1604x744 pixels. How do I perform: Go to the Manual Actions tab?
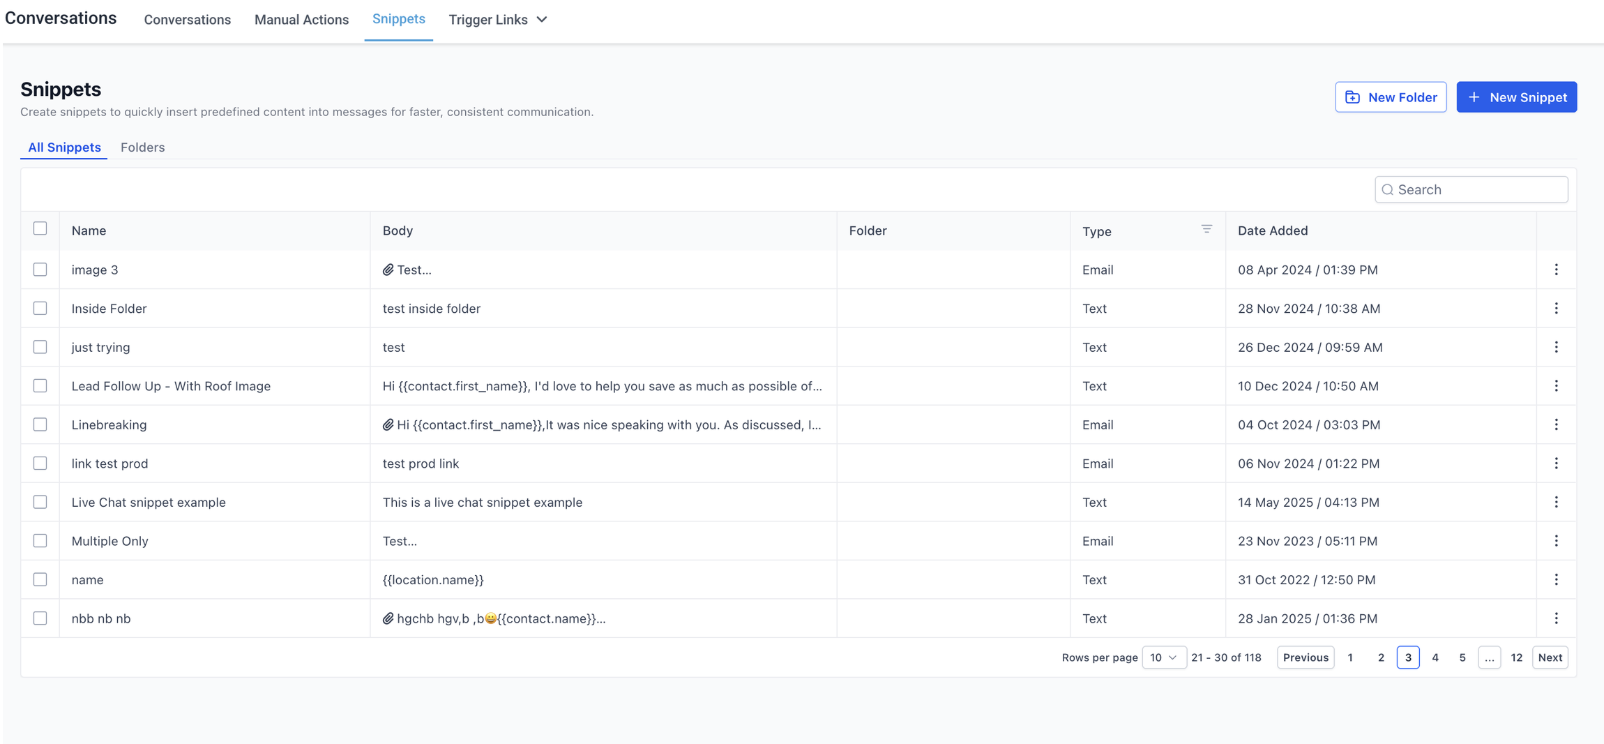[x=301, y=20]
